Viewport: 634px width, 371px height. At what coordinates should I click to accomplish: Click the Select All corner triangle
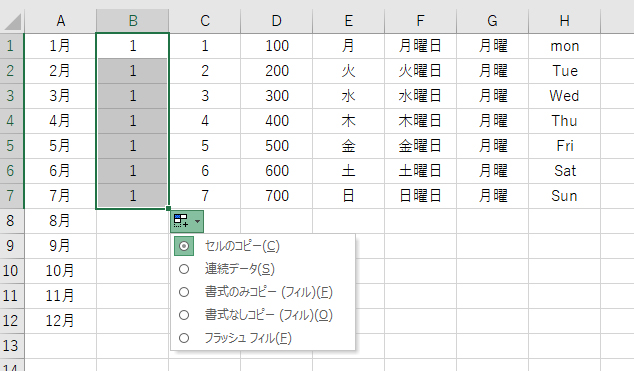pos(13,22)
